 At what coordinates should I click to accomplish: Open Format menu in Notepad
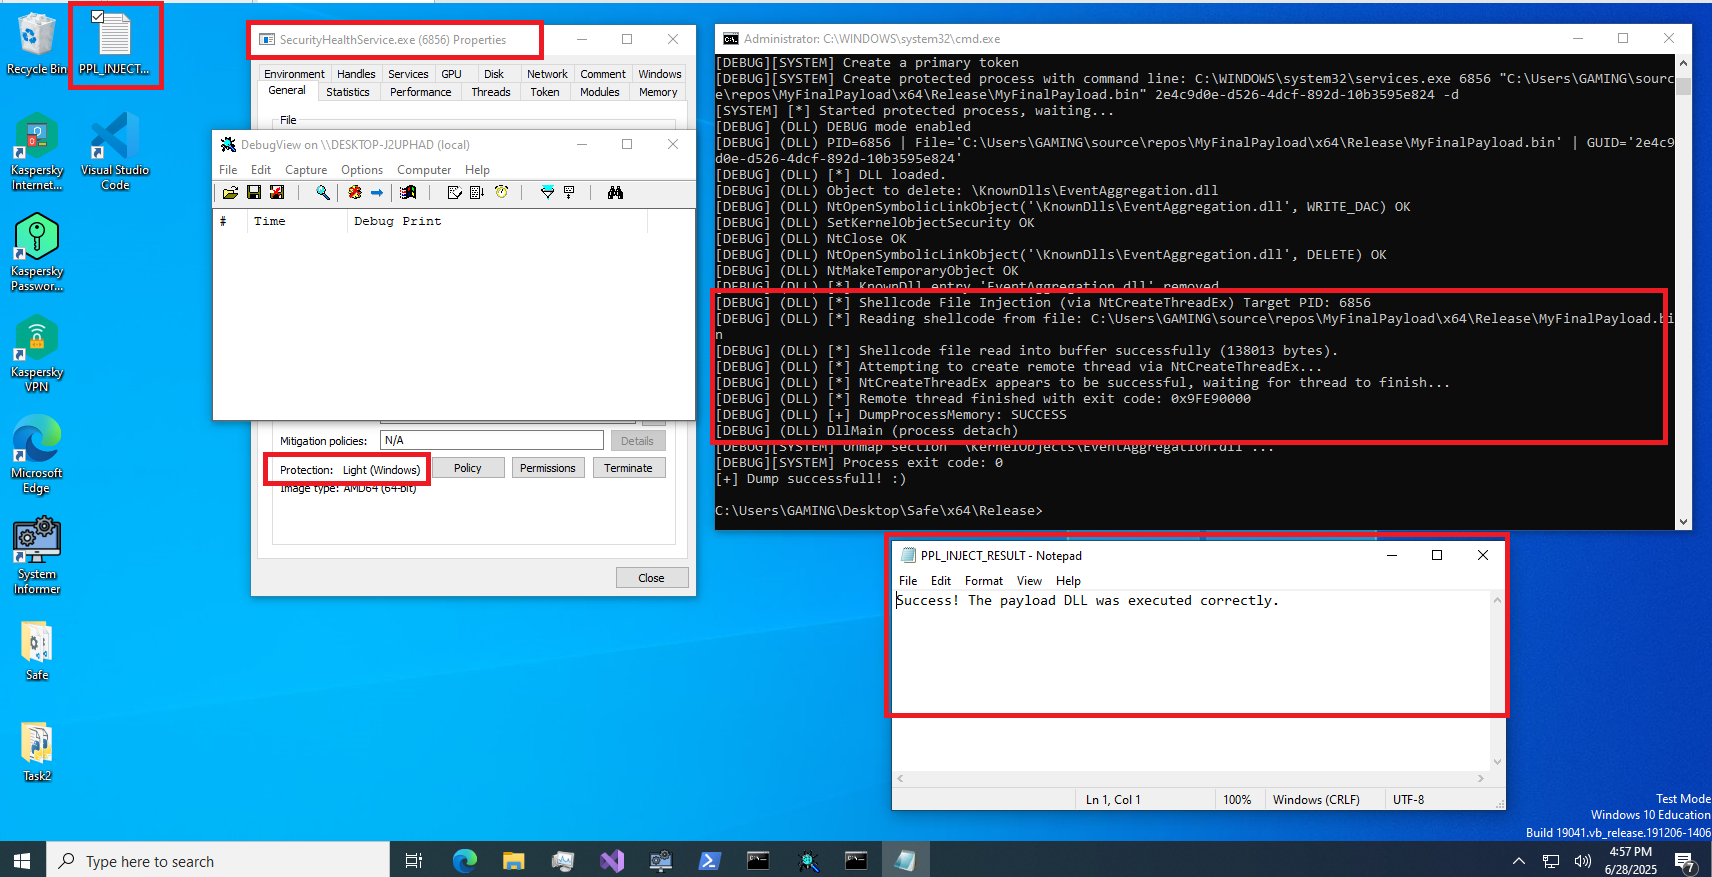[x=984, y=581]
